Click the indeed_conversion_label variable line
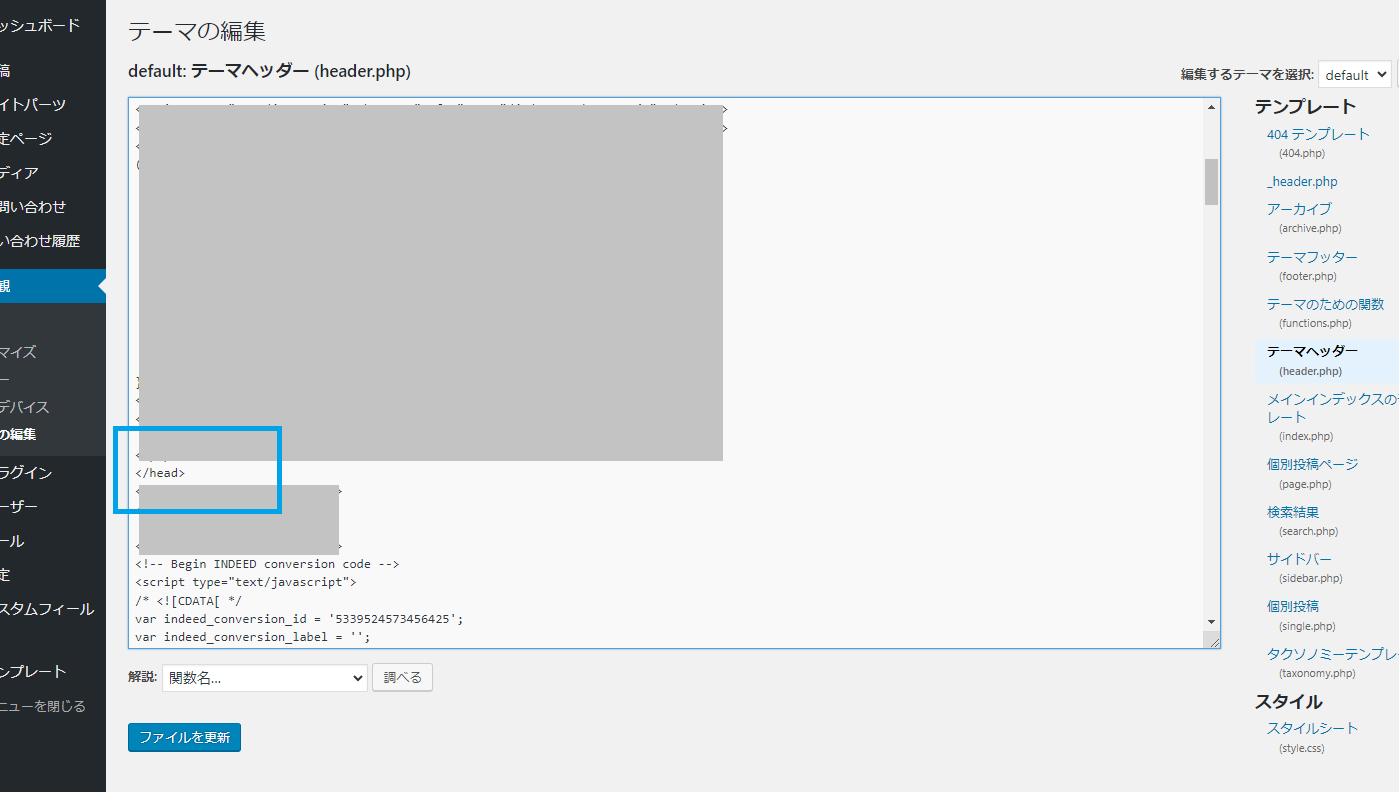Screen dimensions: 1399x792 click(x=253, y=637)
